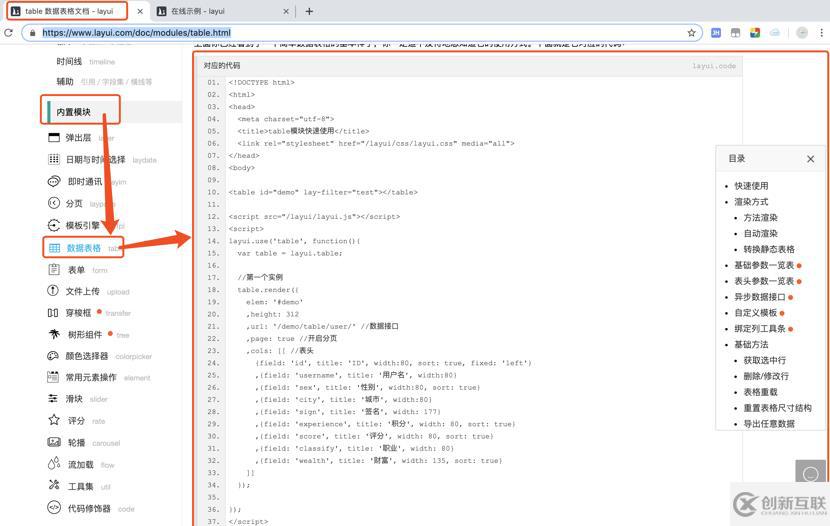The width and height of the screenshot is (830, 526).
Task: Click the 模板引擎 icon
Action: [x=54, y=225]
